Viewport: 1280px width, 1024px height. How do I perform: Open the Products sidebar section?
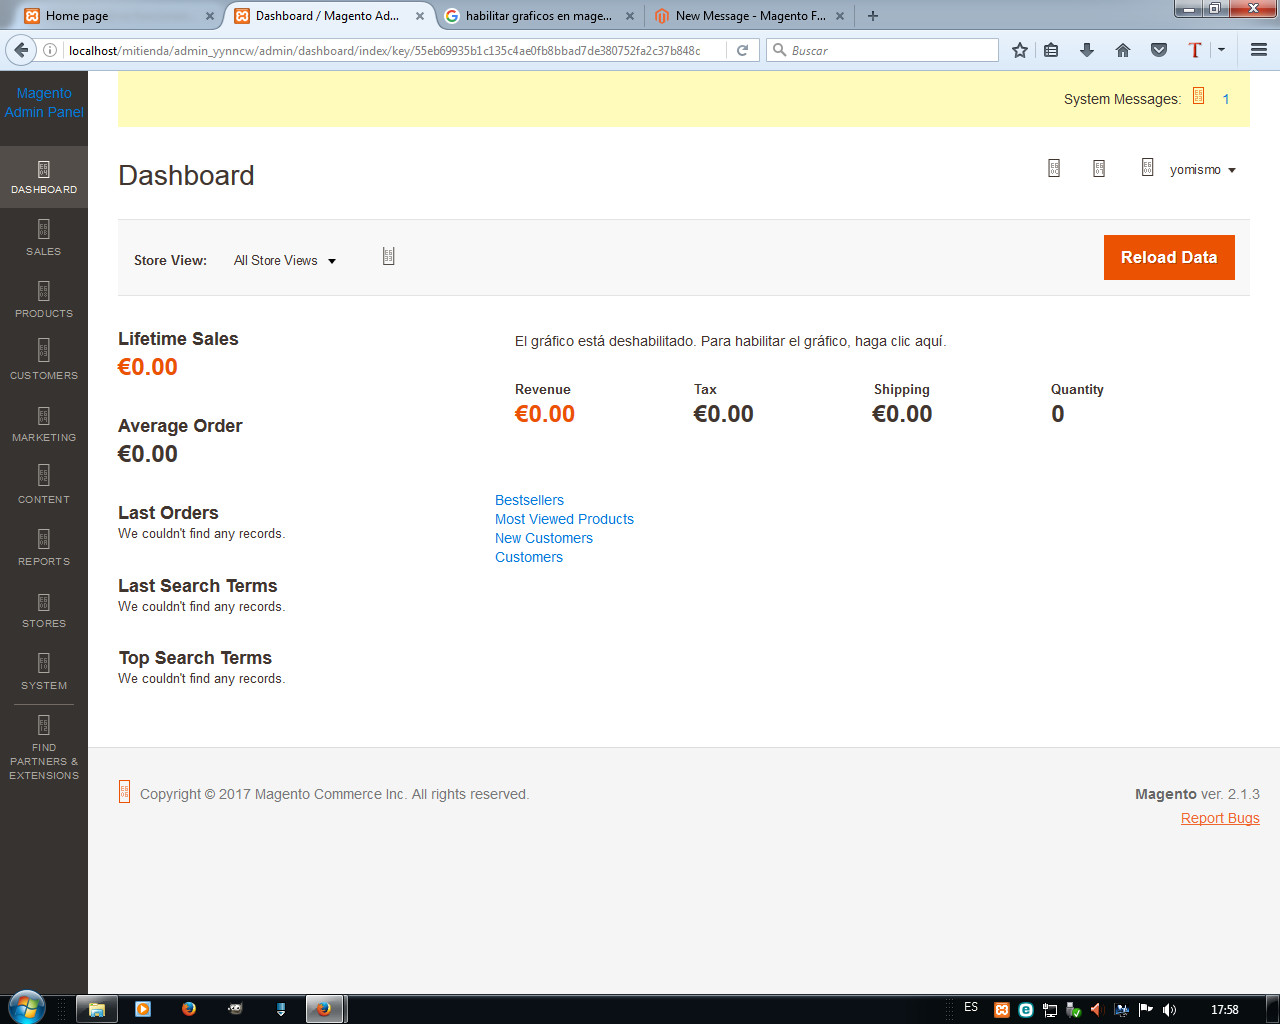coord(43,301)
